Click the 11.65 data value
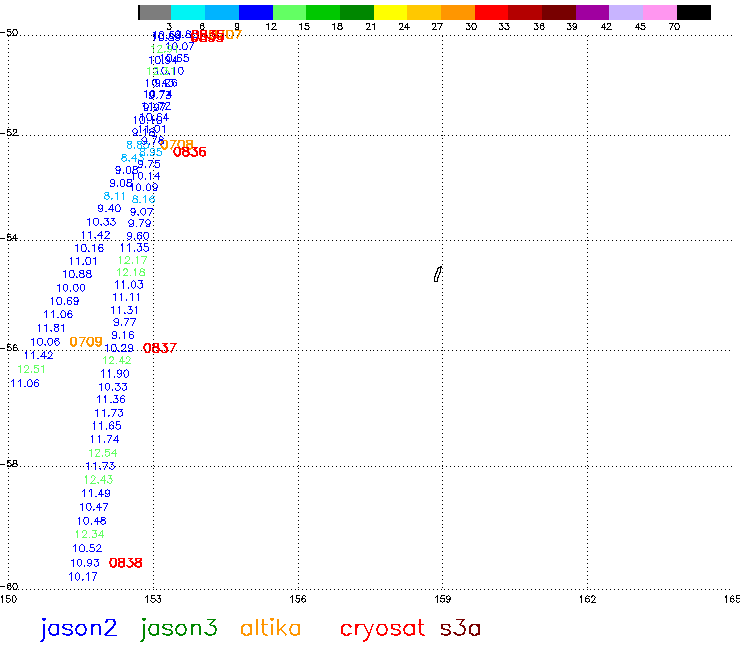The image size is (740, 650). [107, 426]
